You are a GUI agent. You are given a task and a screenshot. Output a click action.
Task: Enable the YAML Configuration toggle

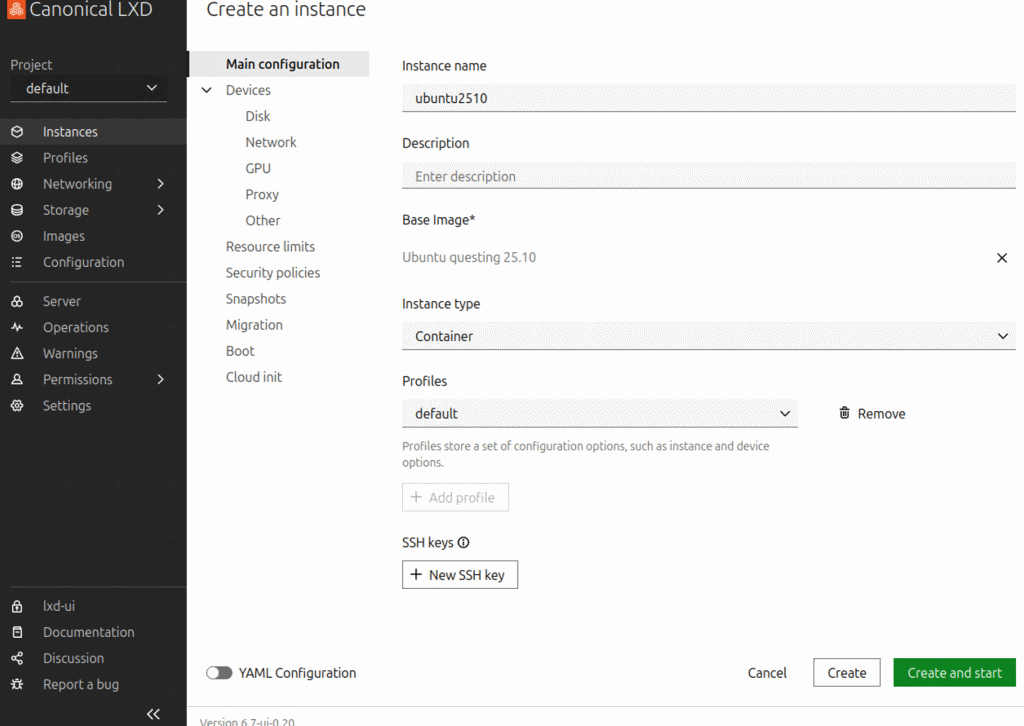(x=219, y=673)
